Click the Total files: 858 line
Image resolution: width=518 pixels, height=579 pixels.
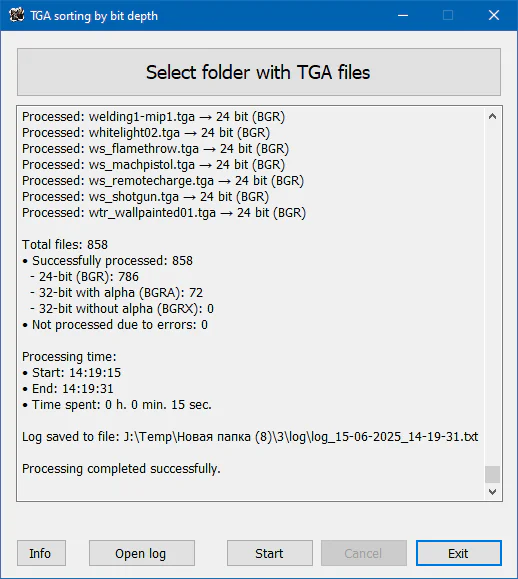tap(65, 244)
